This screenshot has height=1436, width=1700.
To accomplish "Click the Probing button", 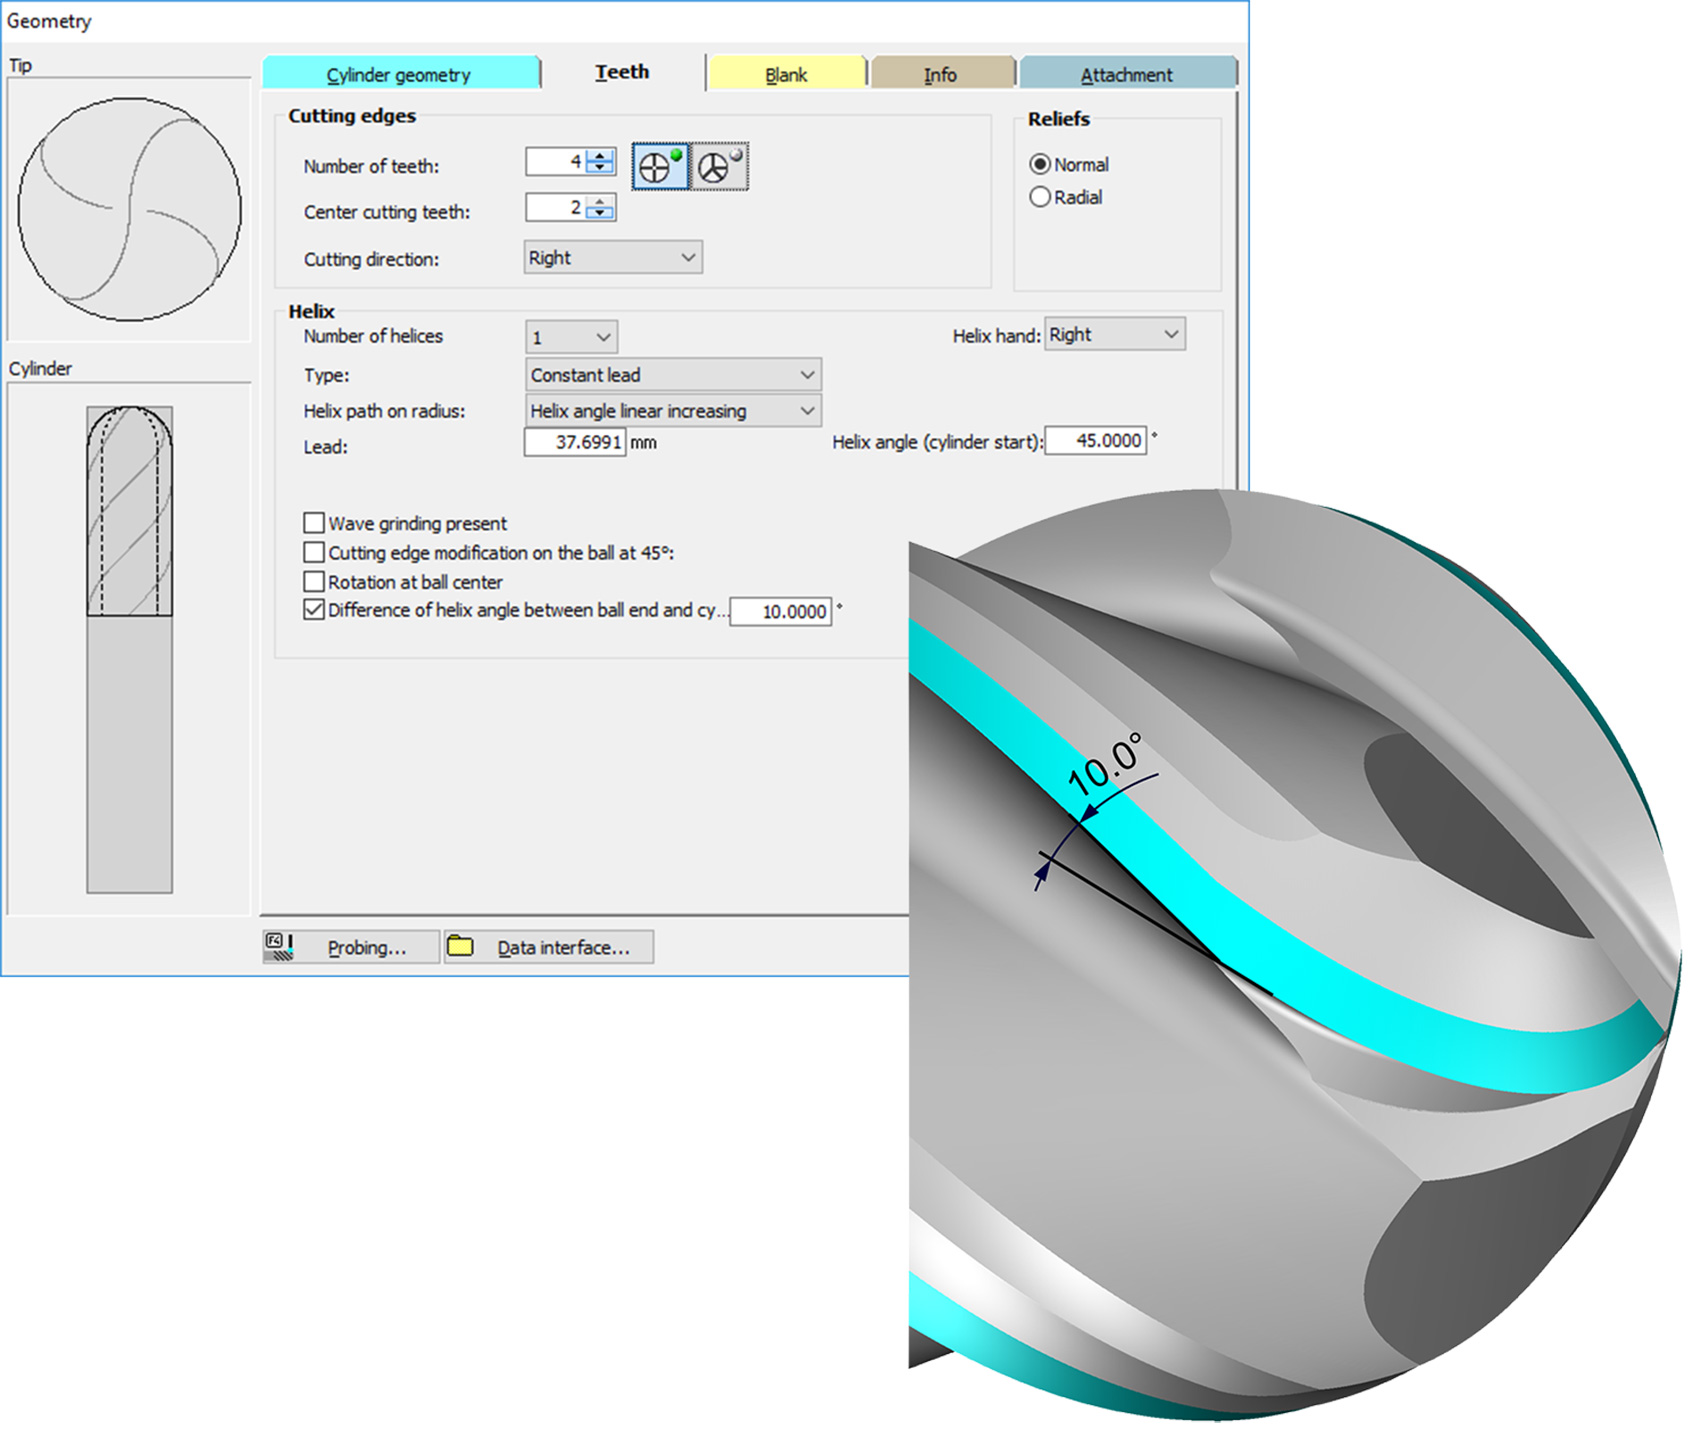I will [x=352, y=947].
